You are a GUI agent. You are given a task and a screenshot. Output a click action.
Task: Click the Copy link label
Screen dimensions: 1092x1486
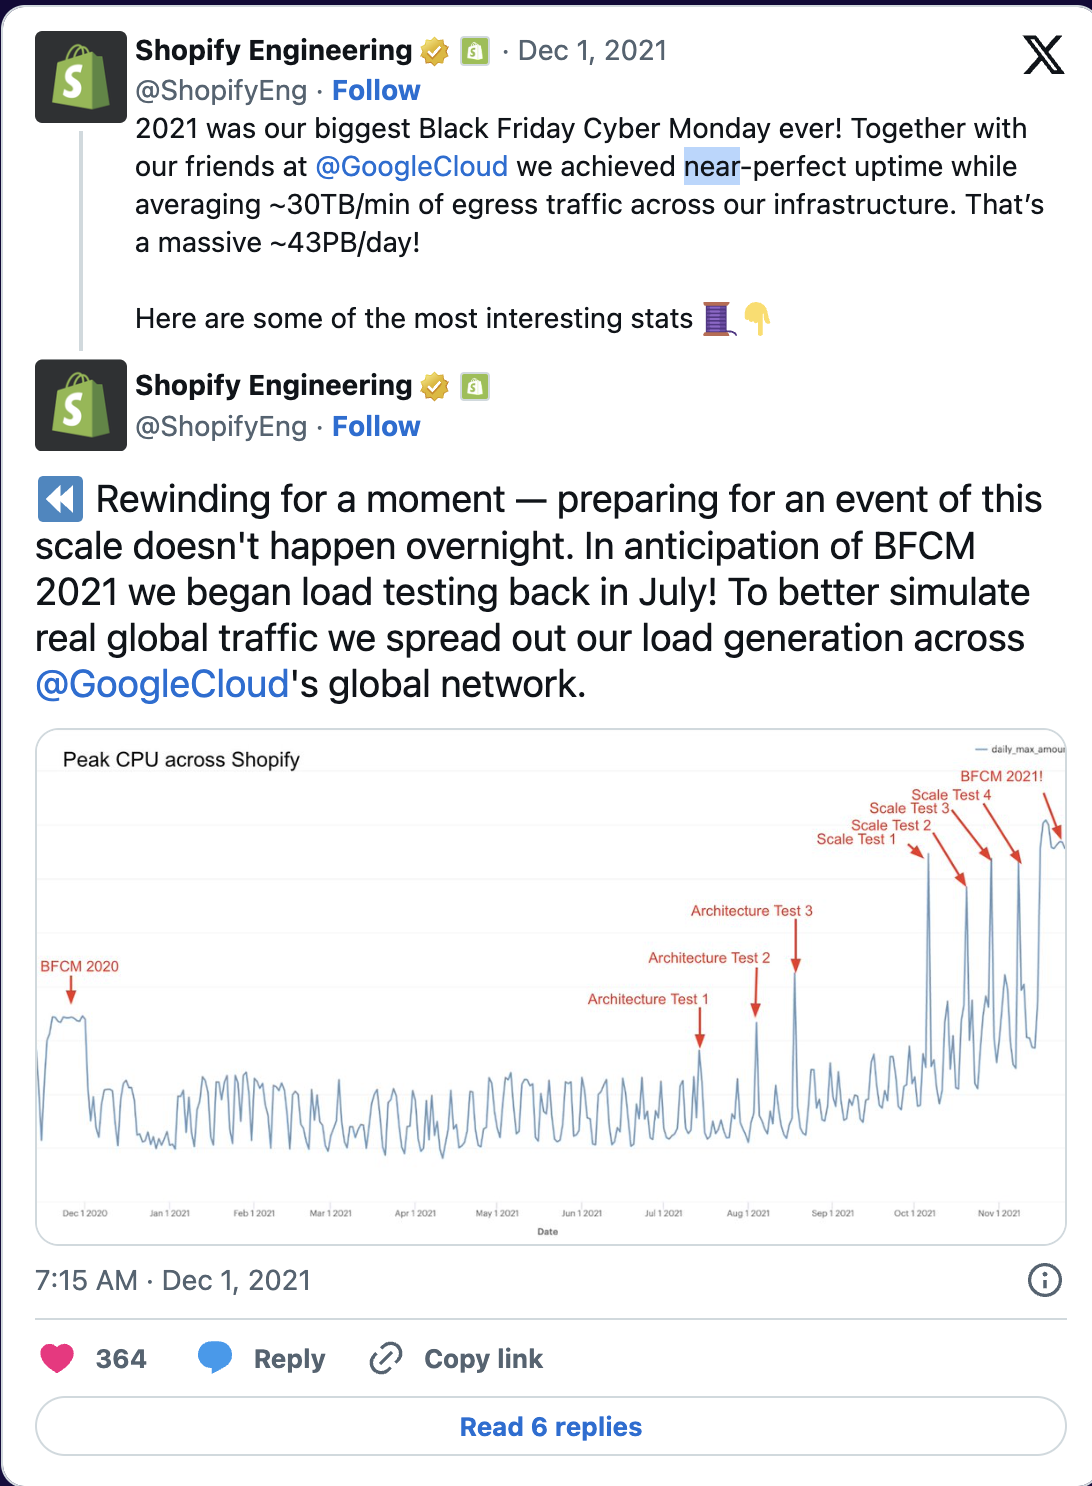click(483, 1358)
